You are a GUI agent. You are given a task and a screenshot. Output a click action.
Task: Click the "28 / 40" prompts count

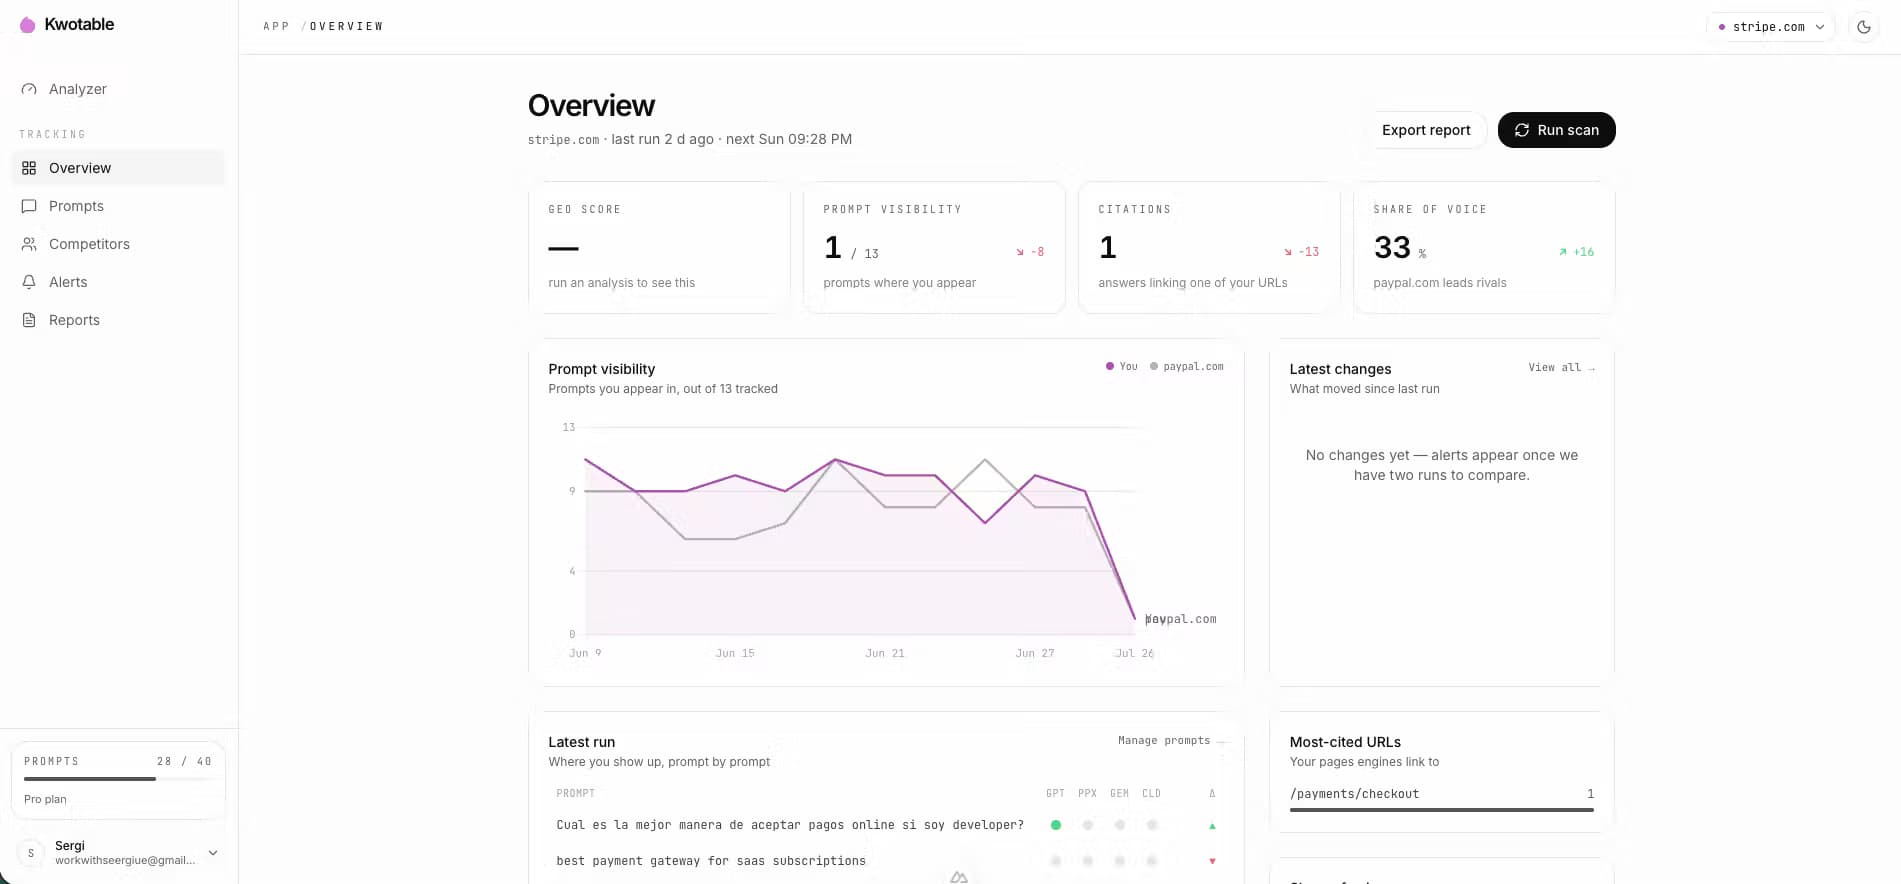(x=184, y=761)
